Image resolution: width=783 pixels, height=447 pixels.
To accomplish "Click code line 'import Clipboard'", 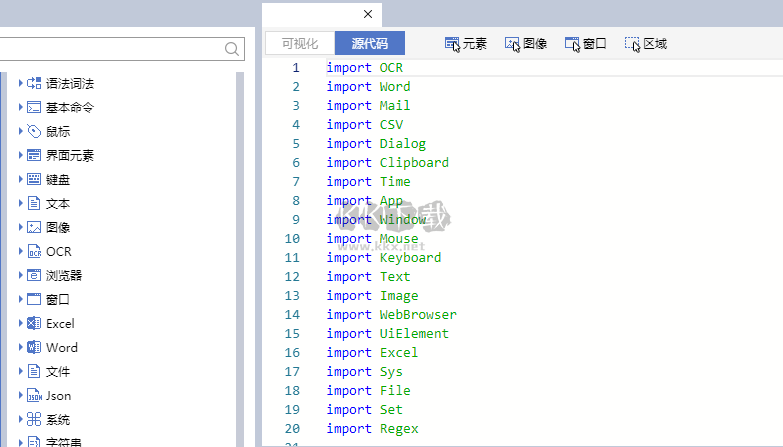I will (x=388, y=162).
